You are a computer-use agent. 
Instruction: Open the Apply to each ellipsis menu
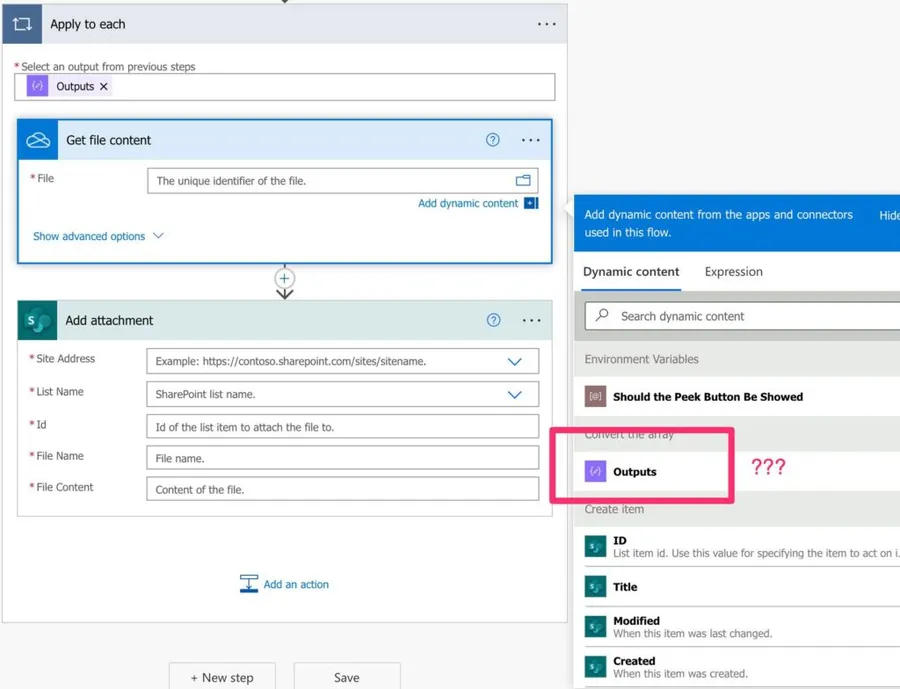pos(546,24)
